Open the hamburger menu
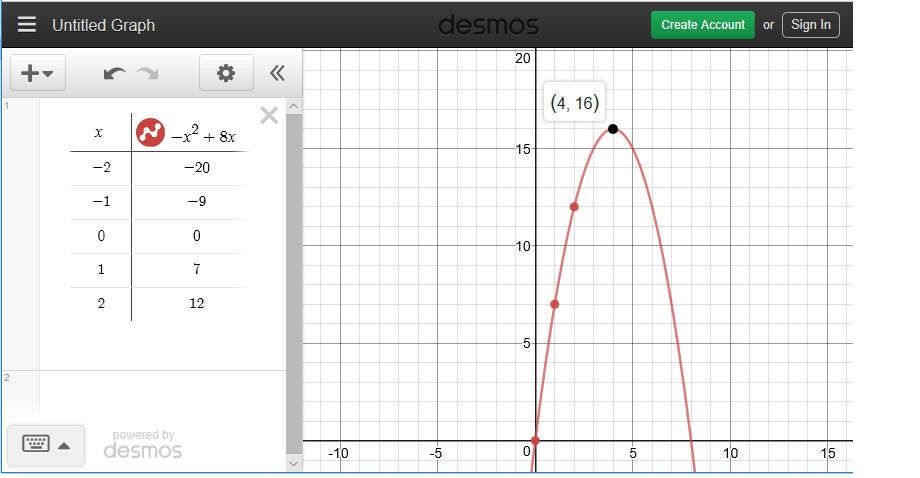Image resolution: width=920 pixels, height=478 pixels. (27, 25)
